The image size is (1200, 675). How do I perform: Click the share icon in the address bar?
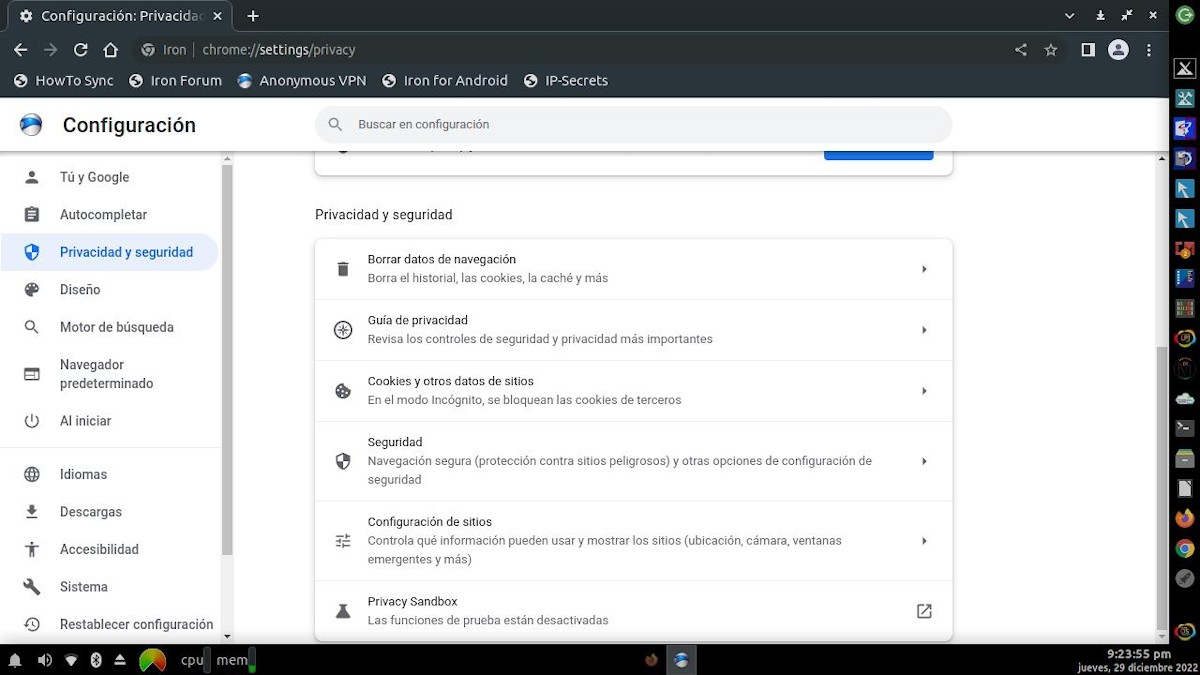(x=1020, y=49)
